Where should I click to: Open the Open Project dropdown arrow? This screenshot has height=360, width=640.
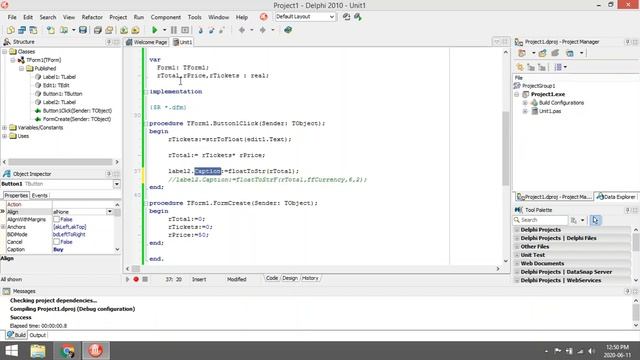(x=73, y=30)
